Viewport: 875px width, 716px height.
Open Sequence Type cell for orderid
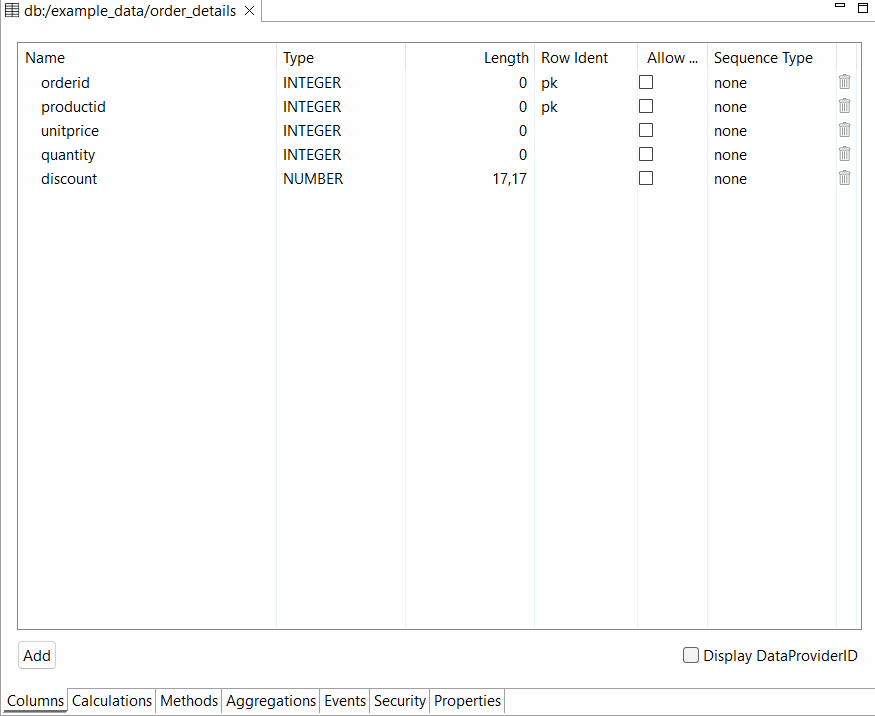click(770, 83)
